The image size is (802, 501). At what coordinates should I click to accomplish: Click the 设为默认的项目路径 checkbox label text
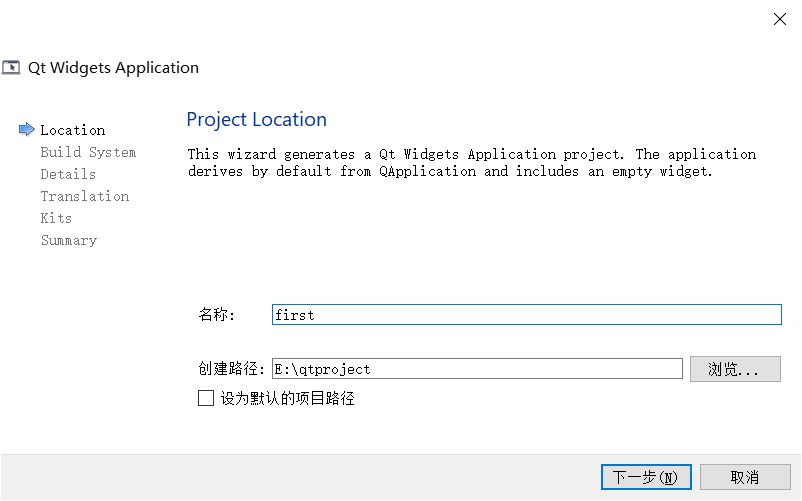(288, 399)
